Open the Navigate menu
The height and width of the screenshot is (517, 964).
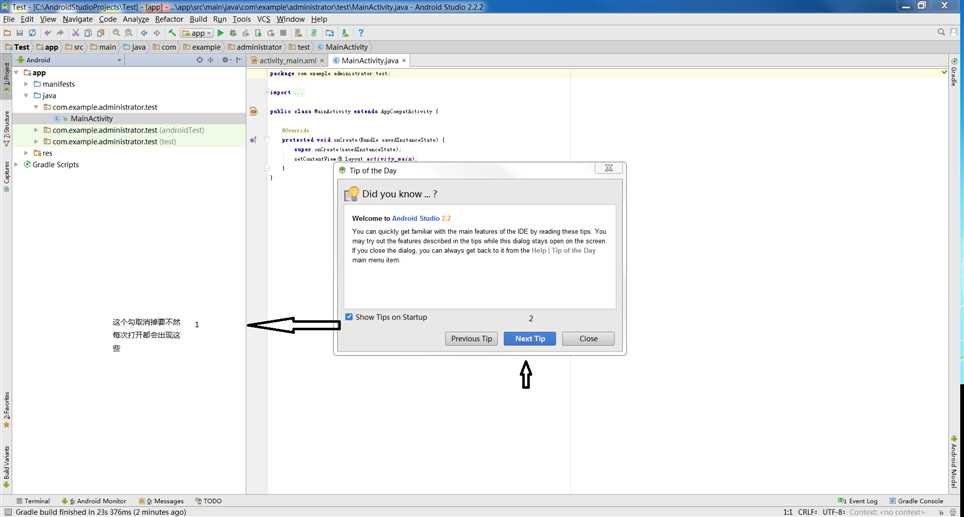tap(77, 19)
